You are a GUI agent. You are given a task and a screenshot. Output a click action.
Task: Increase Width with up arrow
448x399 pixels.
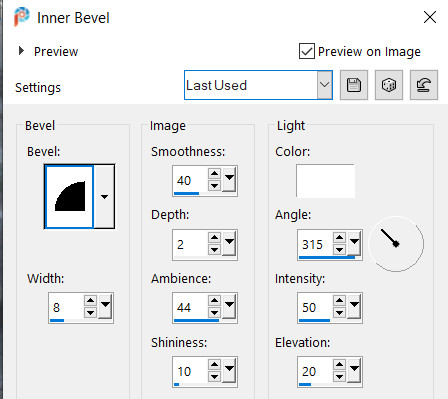(x=90, y=301)
